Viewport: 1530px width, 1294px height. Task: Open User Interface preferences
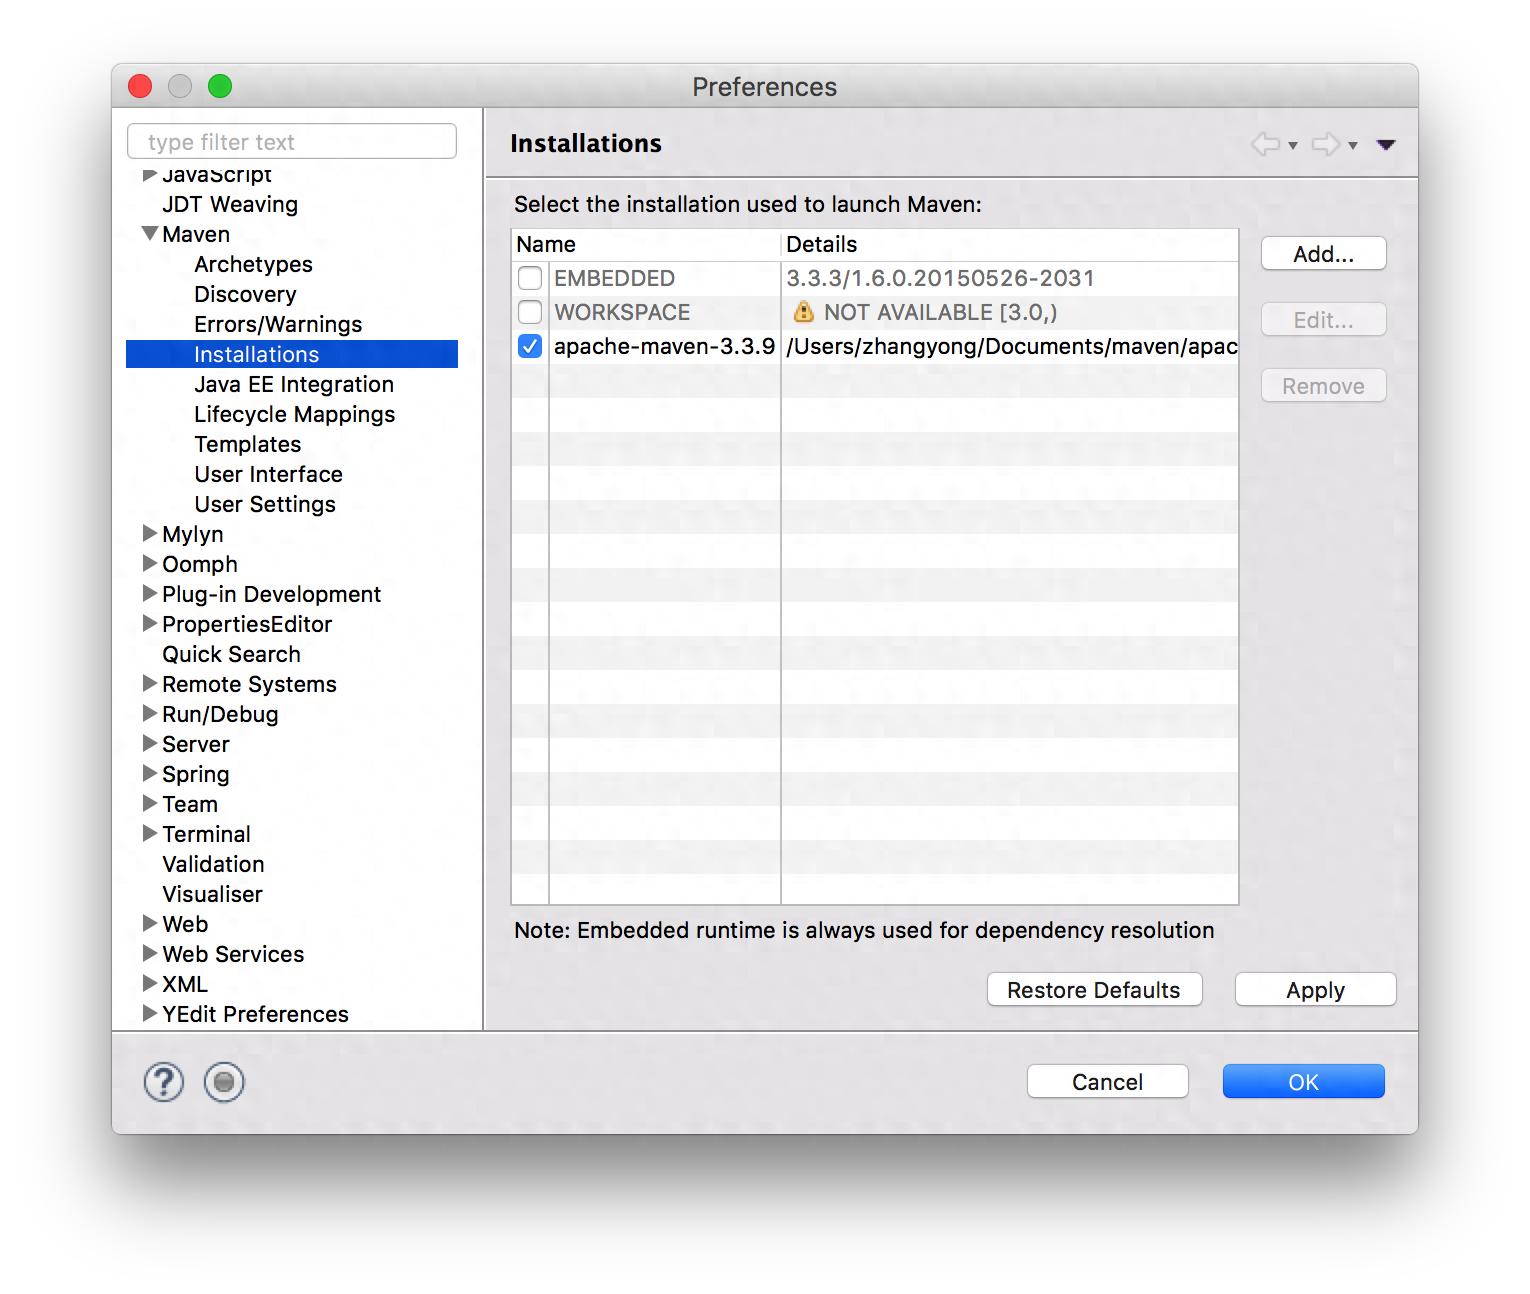268,474
